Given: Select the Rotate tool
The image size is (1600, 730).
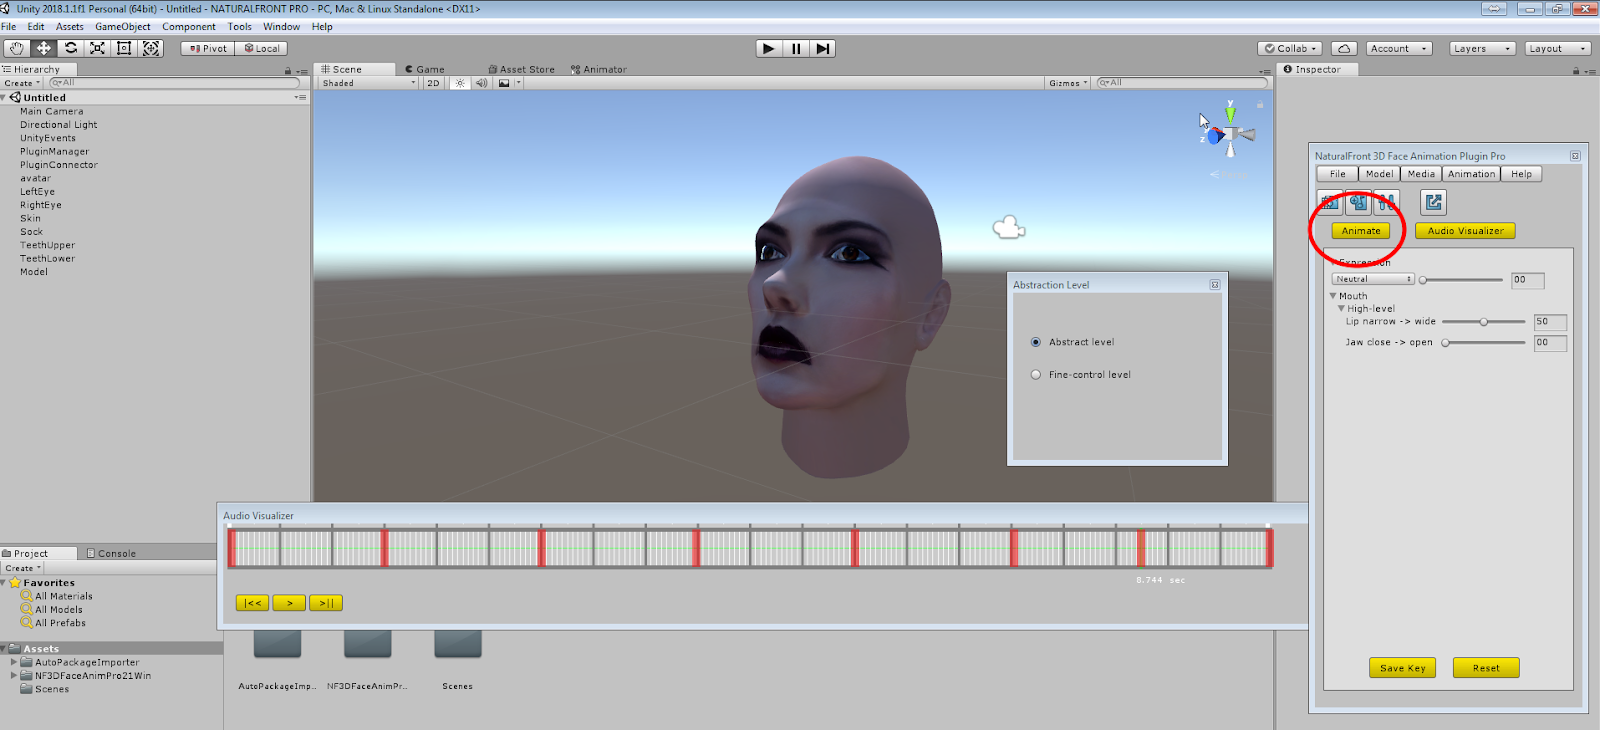Looking at the screenshot, I should coord(71,48).
